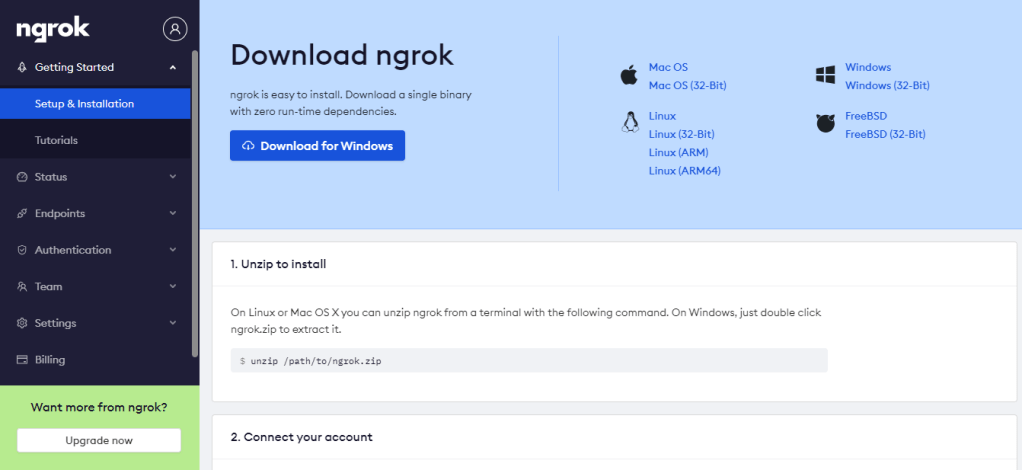Open the Linux (ARM64) download link

tap(684, 170)
